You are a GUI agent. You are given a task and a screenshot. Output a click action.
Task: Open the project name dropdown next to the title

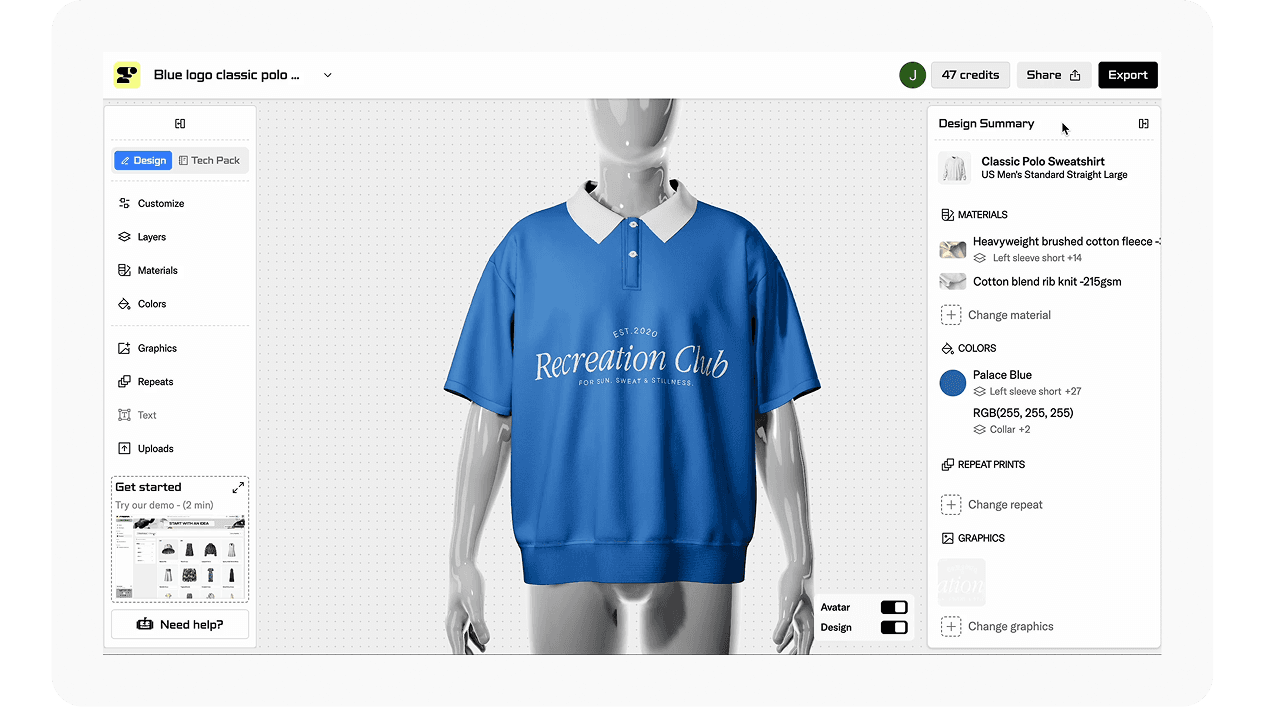327,74
